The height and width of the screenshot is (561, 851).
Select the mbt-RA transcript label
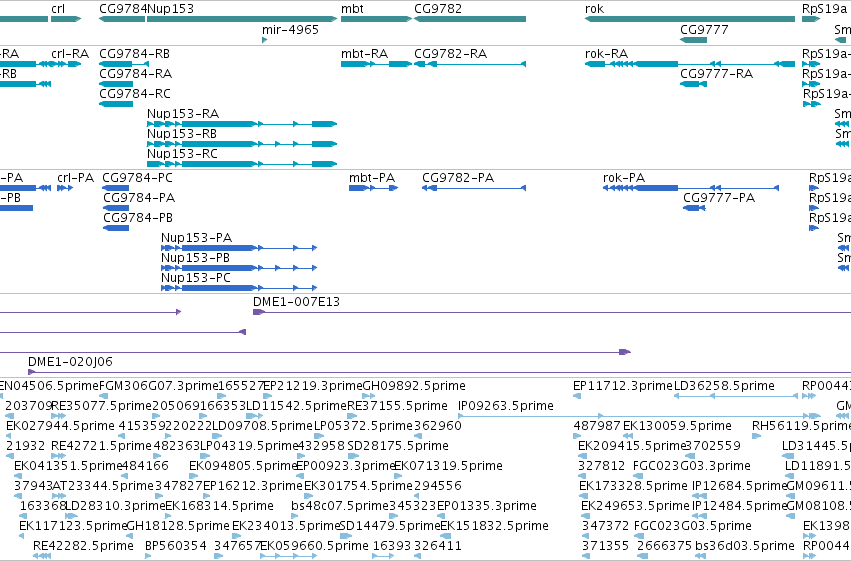click(365, 54)
